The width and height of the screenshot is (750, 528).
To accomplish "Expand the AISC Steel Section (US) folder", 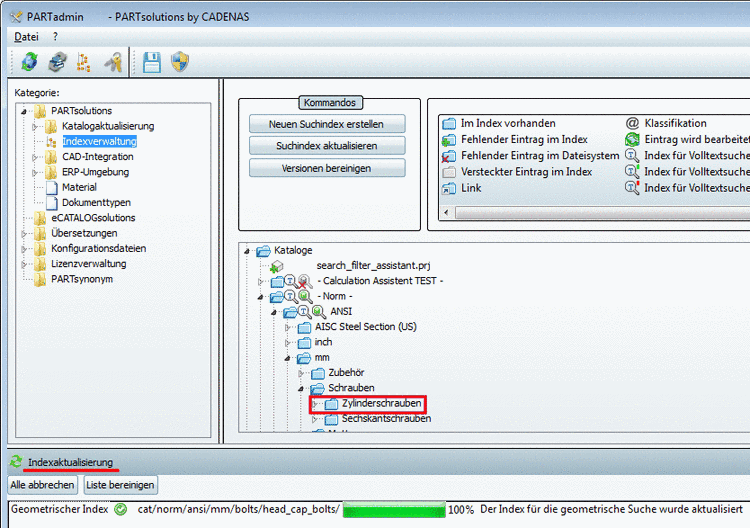I will (287, 328).
